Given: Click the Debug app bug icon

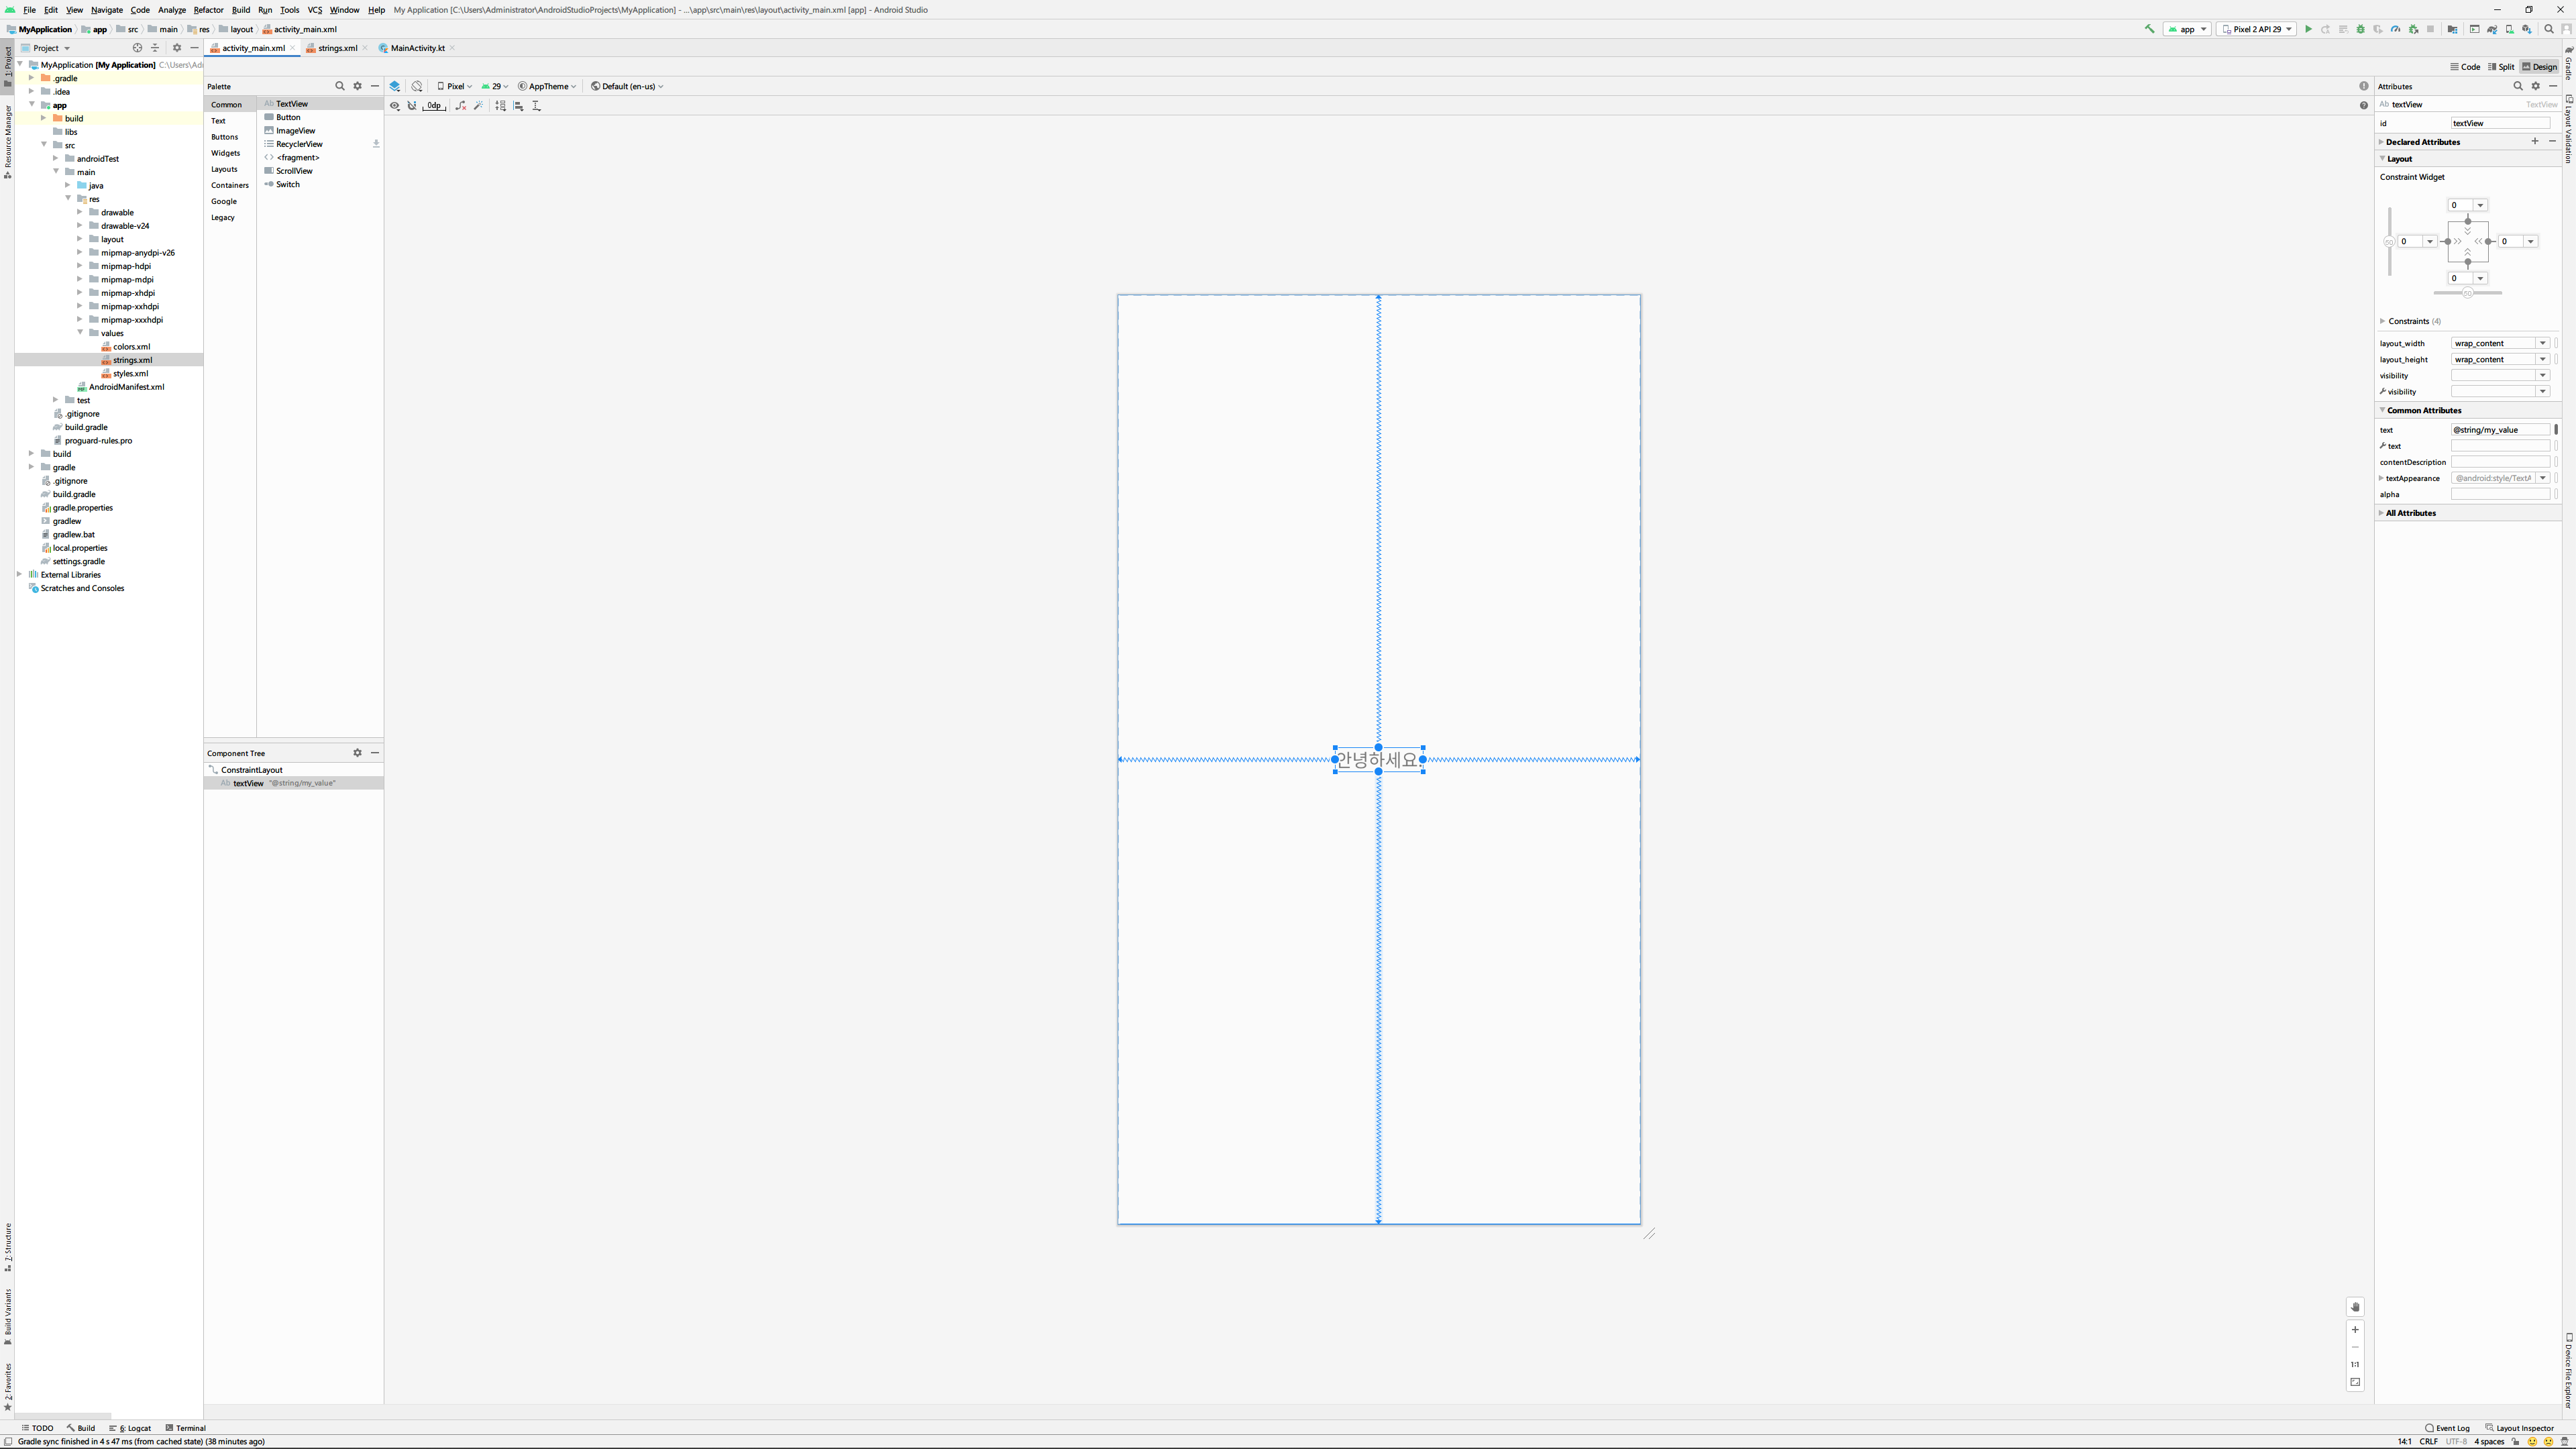Looking at the screenshot, I should coord(2360,29).
